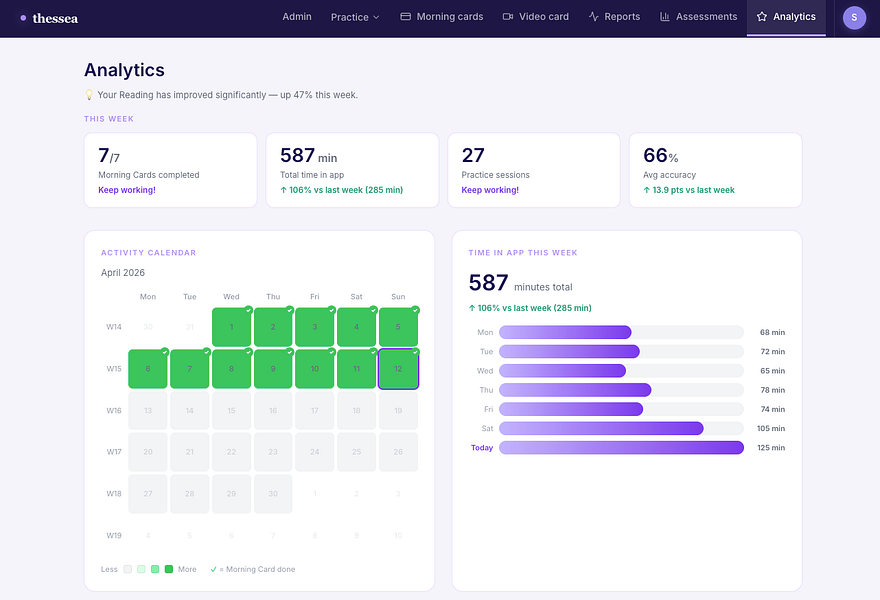Expand the Practice dropdown

click(x=355, y=17)
